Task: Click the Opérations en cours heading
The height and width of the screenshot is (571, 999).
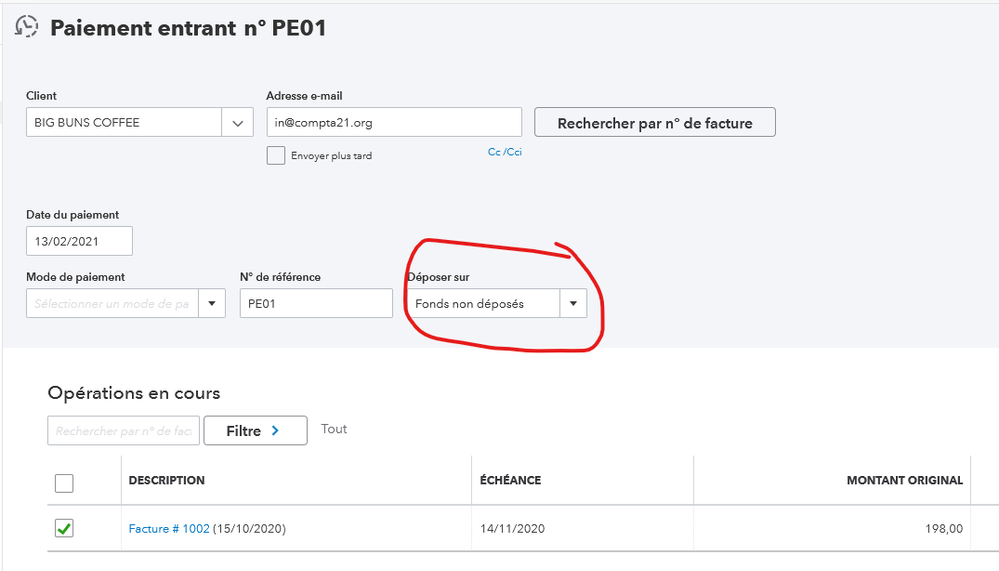Action: pos(134,393)
